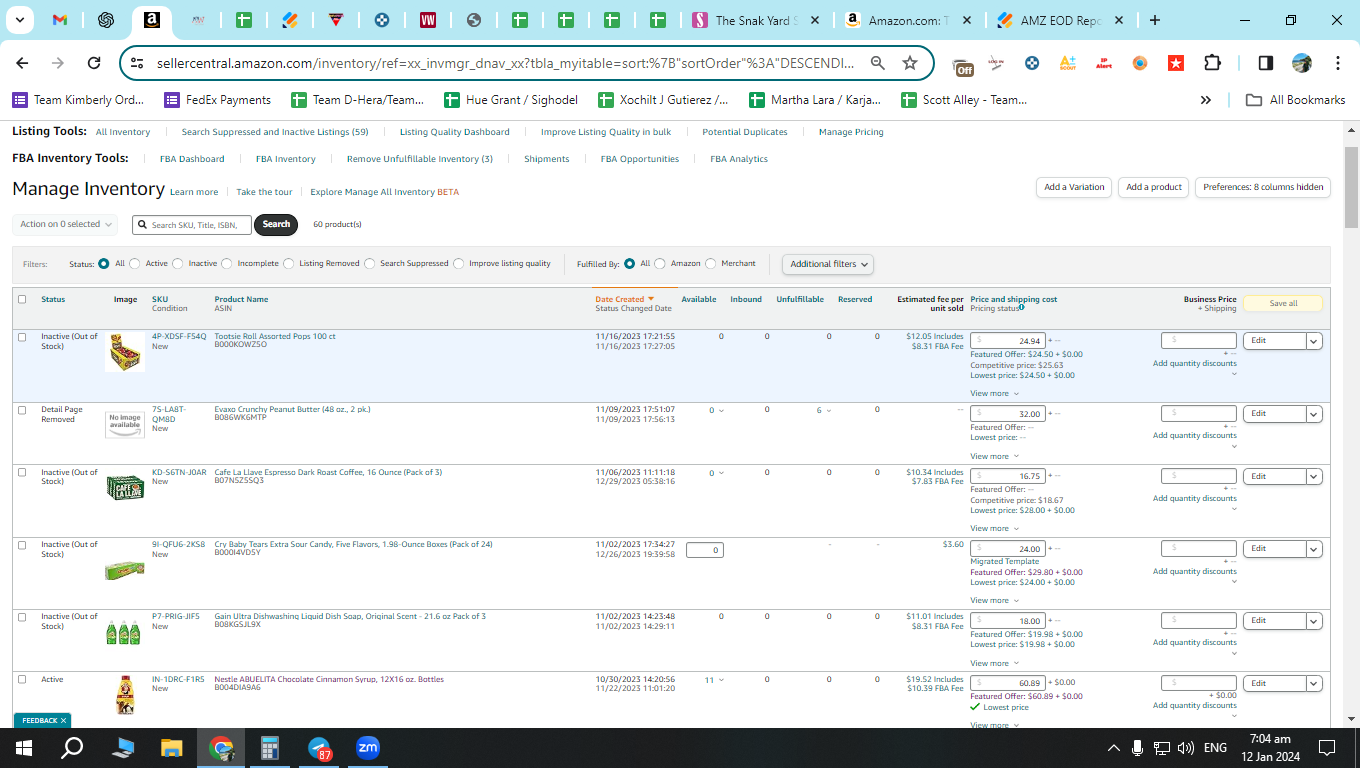
Task: Click the page's vertical scrollbar
Action: pos(1351,186)
